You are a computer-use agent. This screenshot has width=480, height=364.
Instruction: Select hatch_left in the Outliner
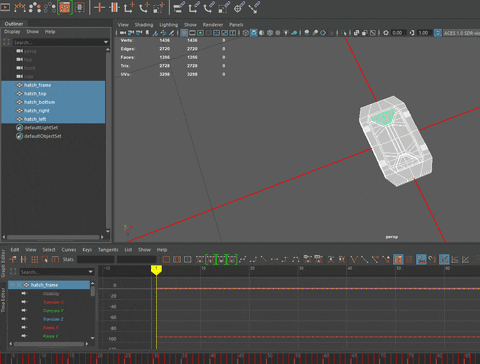click(x=53, y=119)
